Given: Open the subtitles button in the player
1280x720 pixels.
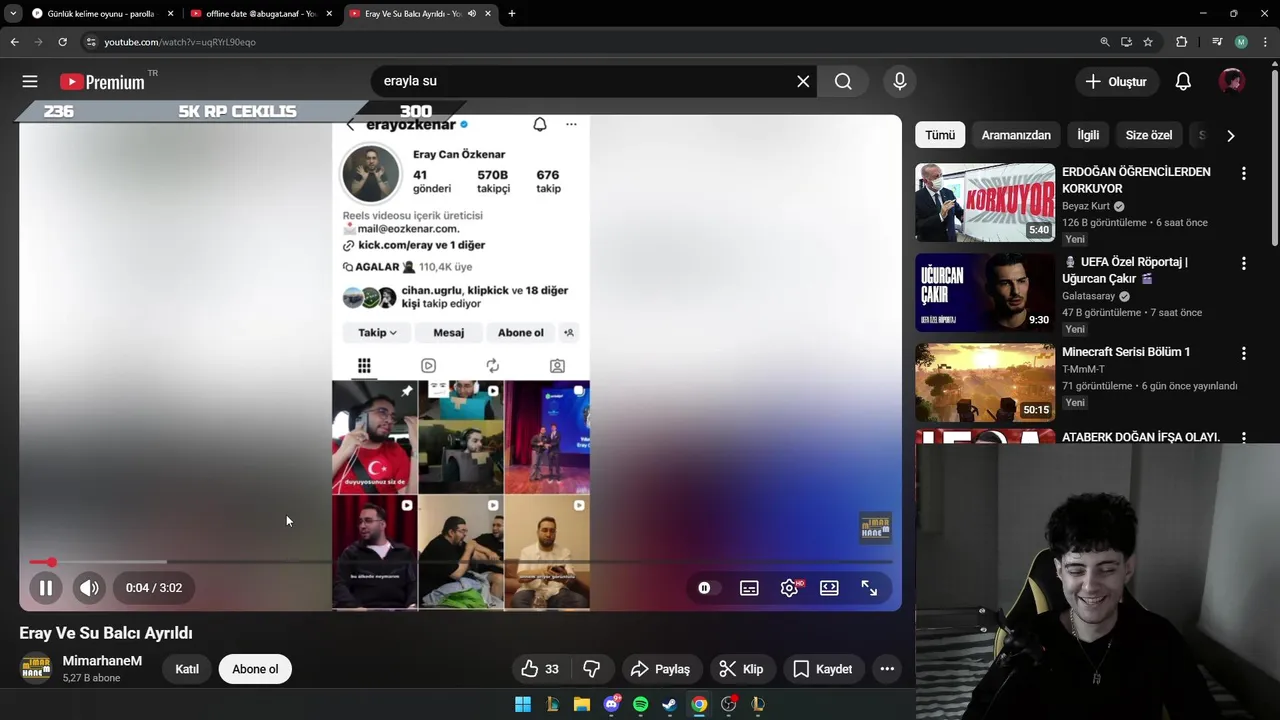Looking at the screenshot, I should pyautogui.click(x=749, y=588).
